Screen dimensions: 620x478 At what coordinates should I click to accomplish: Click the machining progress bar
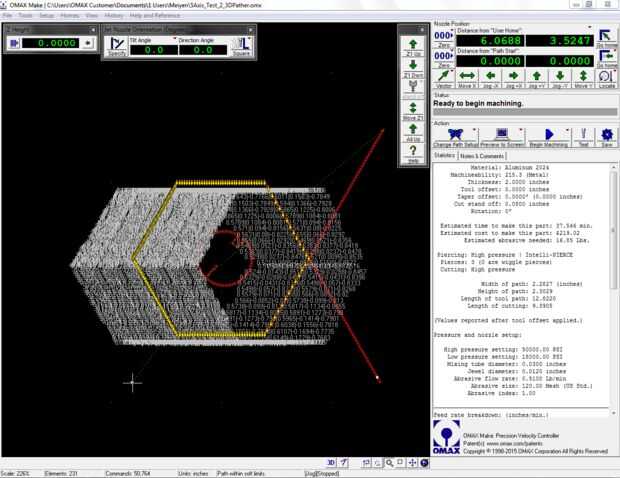click(525, 111)
